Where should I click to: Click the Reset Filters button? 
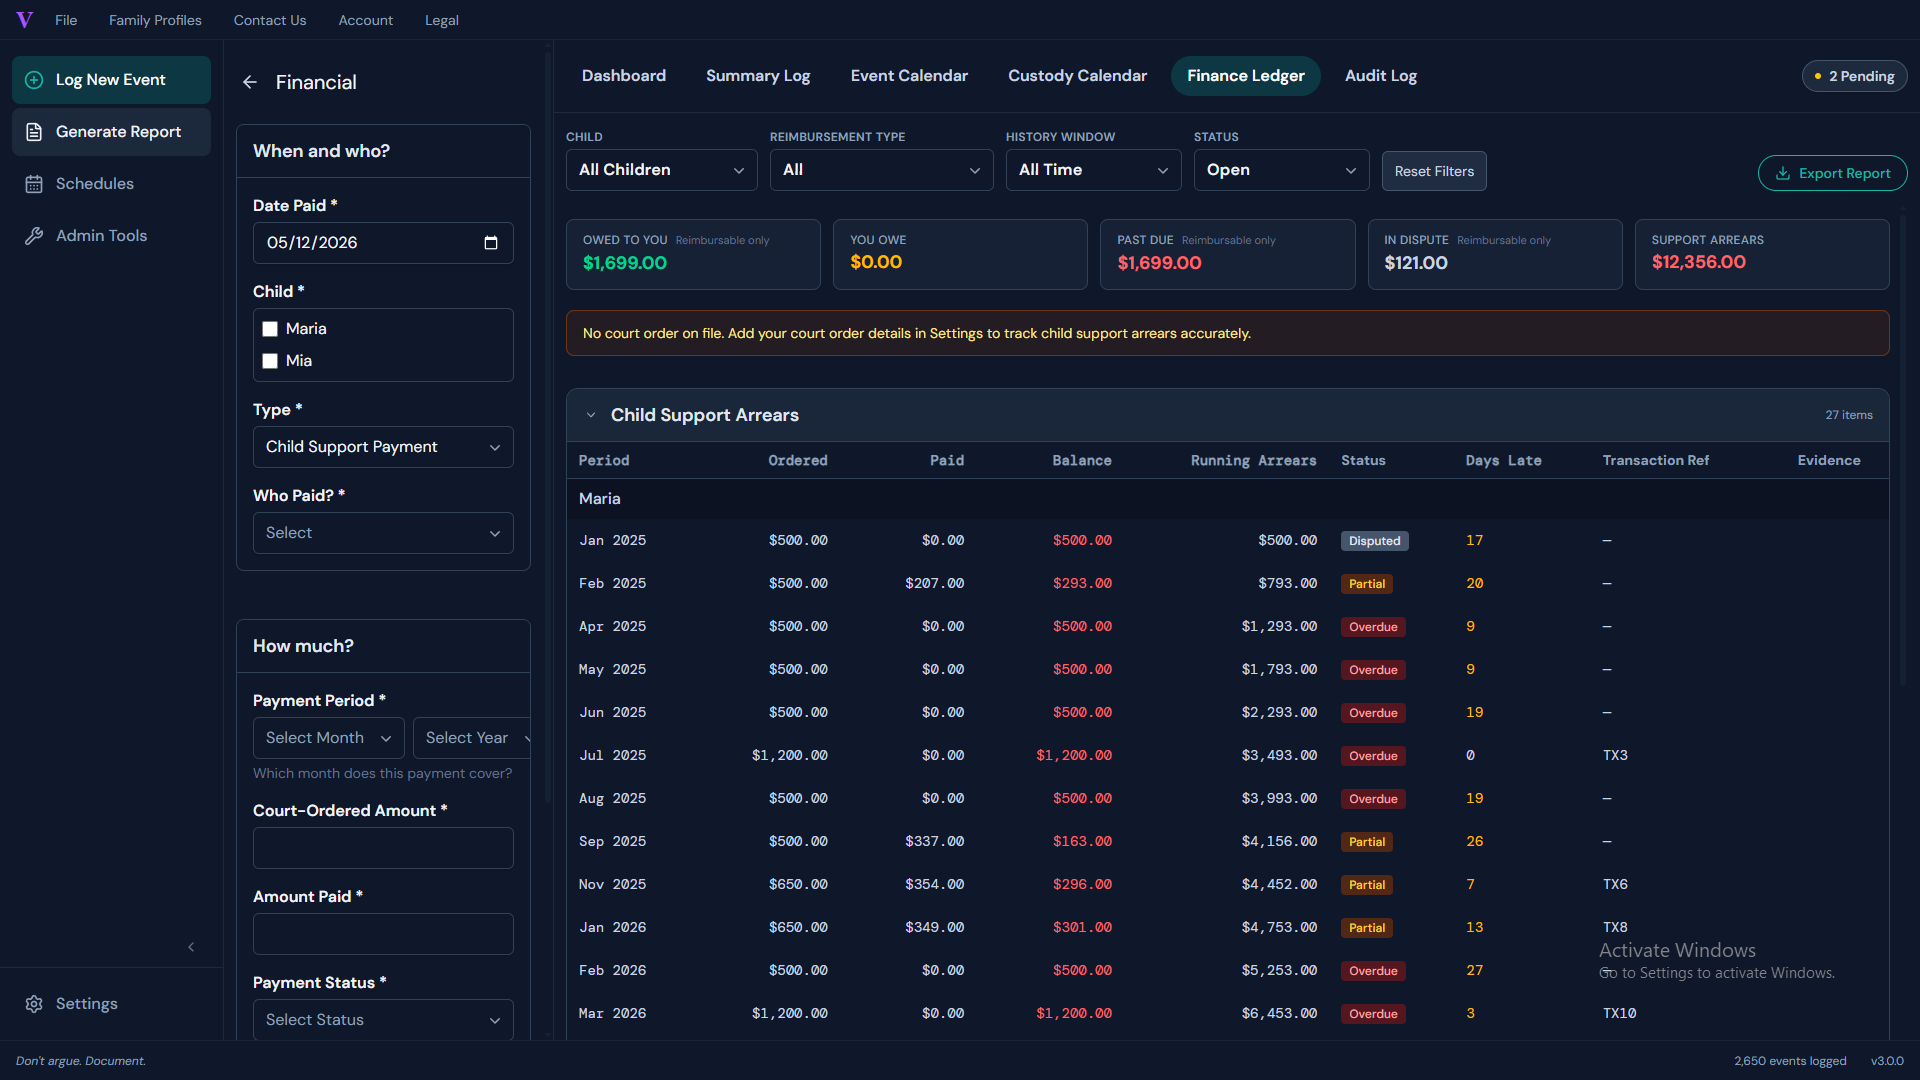1434,171
